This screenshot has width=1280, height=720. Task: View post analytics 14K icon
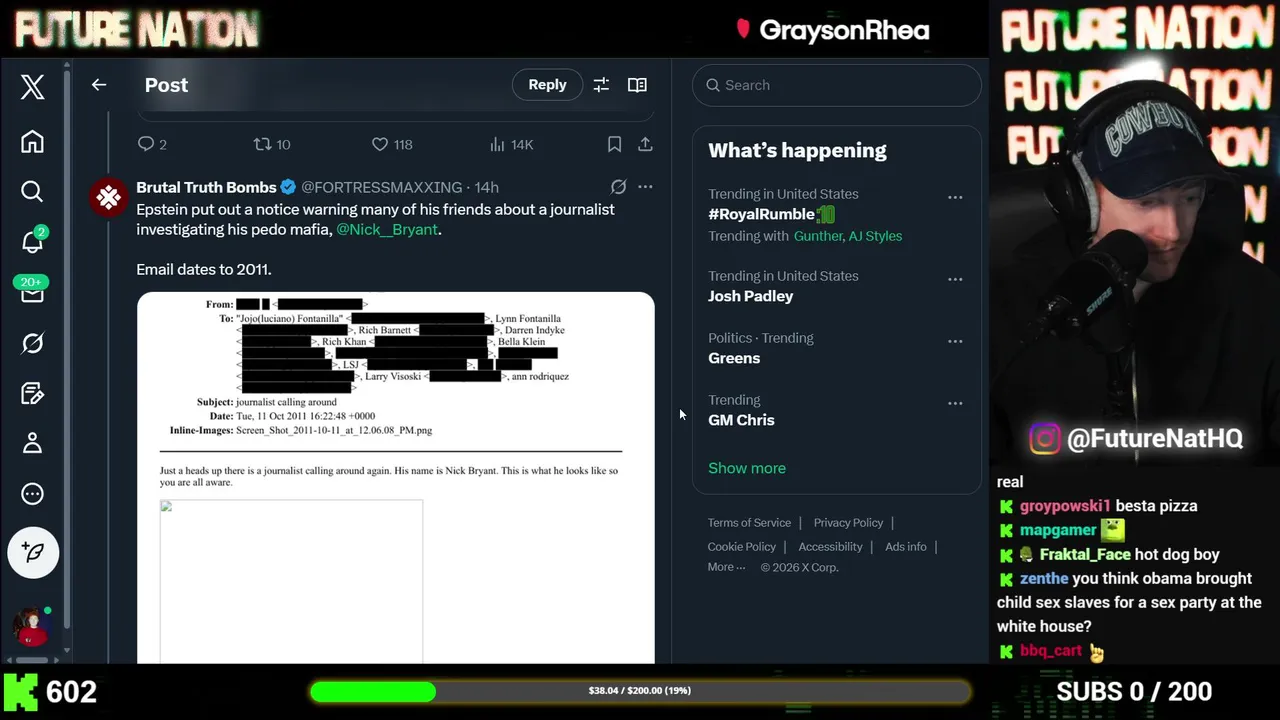[511, 144]
